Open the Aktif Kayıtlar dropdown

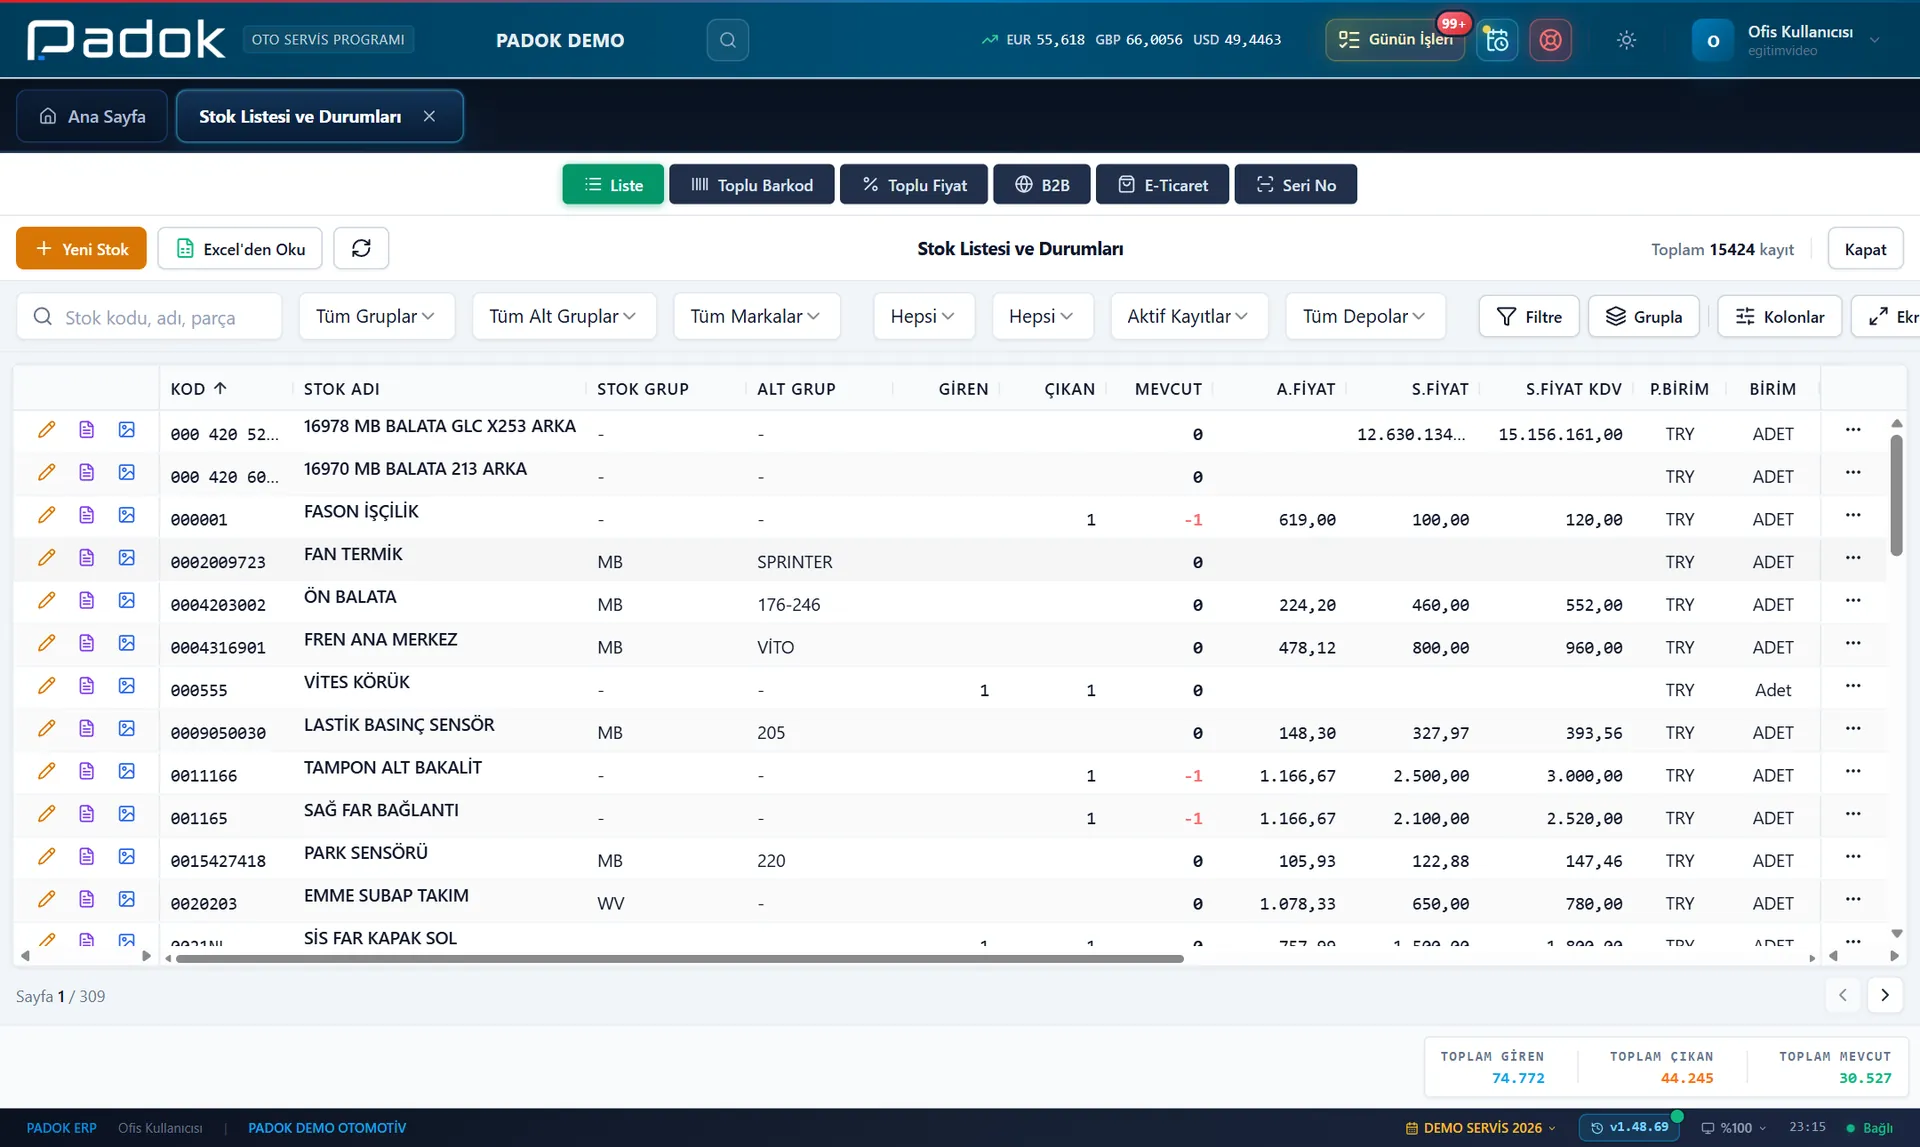tap(1188, 316)
